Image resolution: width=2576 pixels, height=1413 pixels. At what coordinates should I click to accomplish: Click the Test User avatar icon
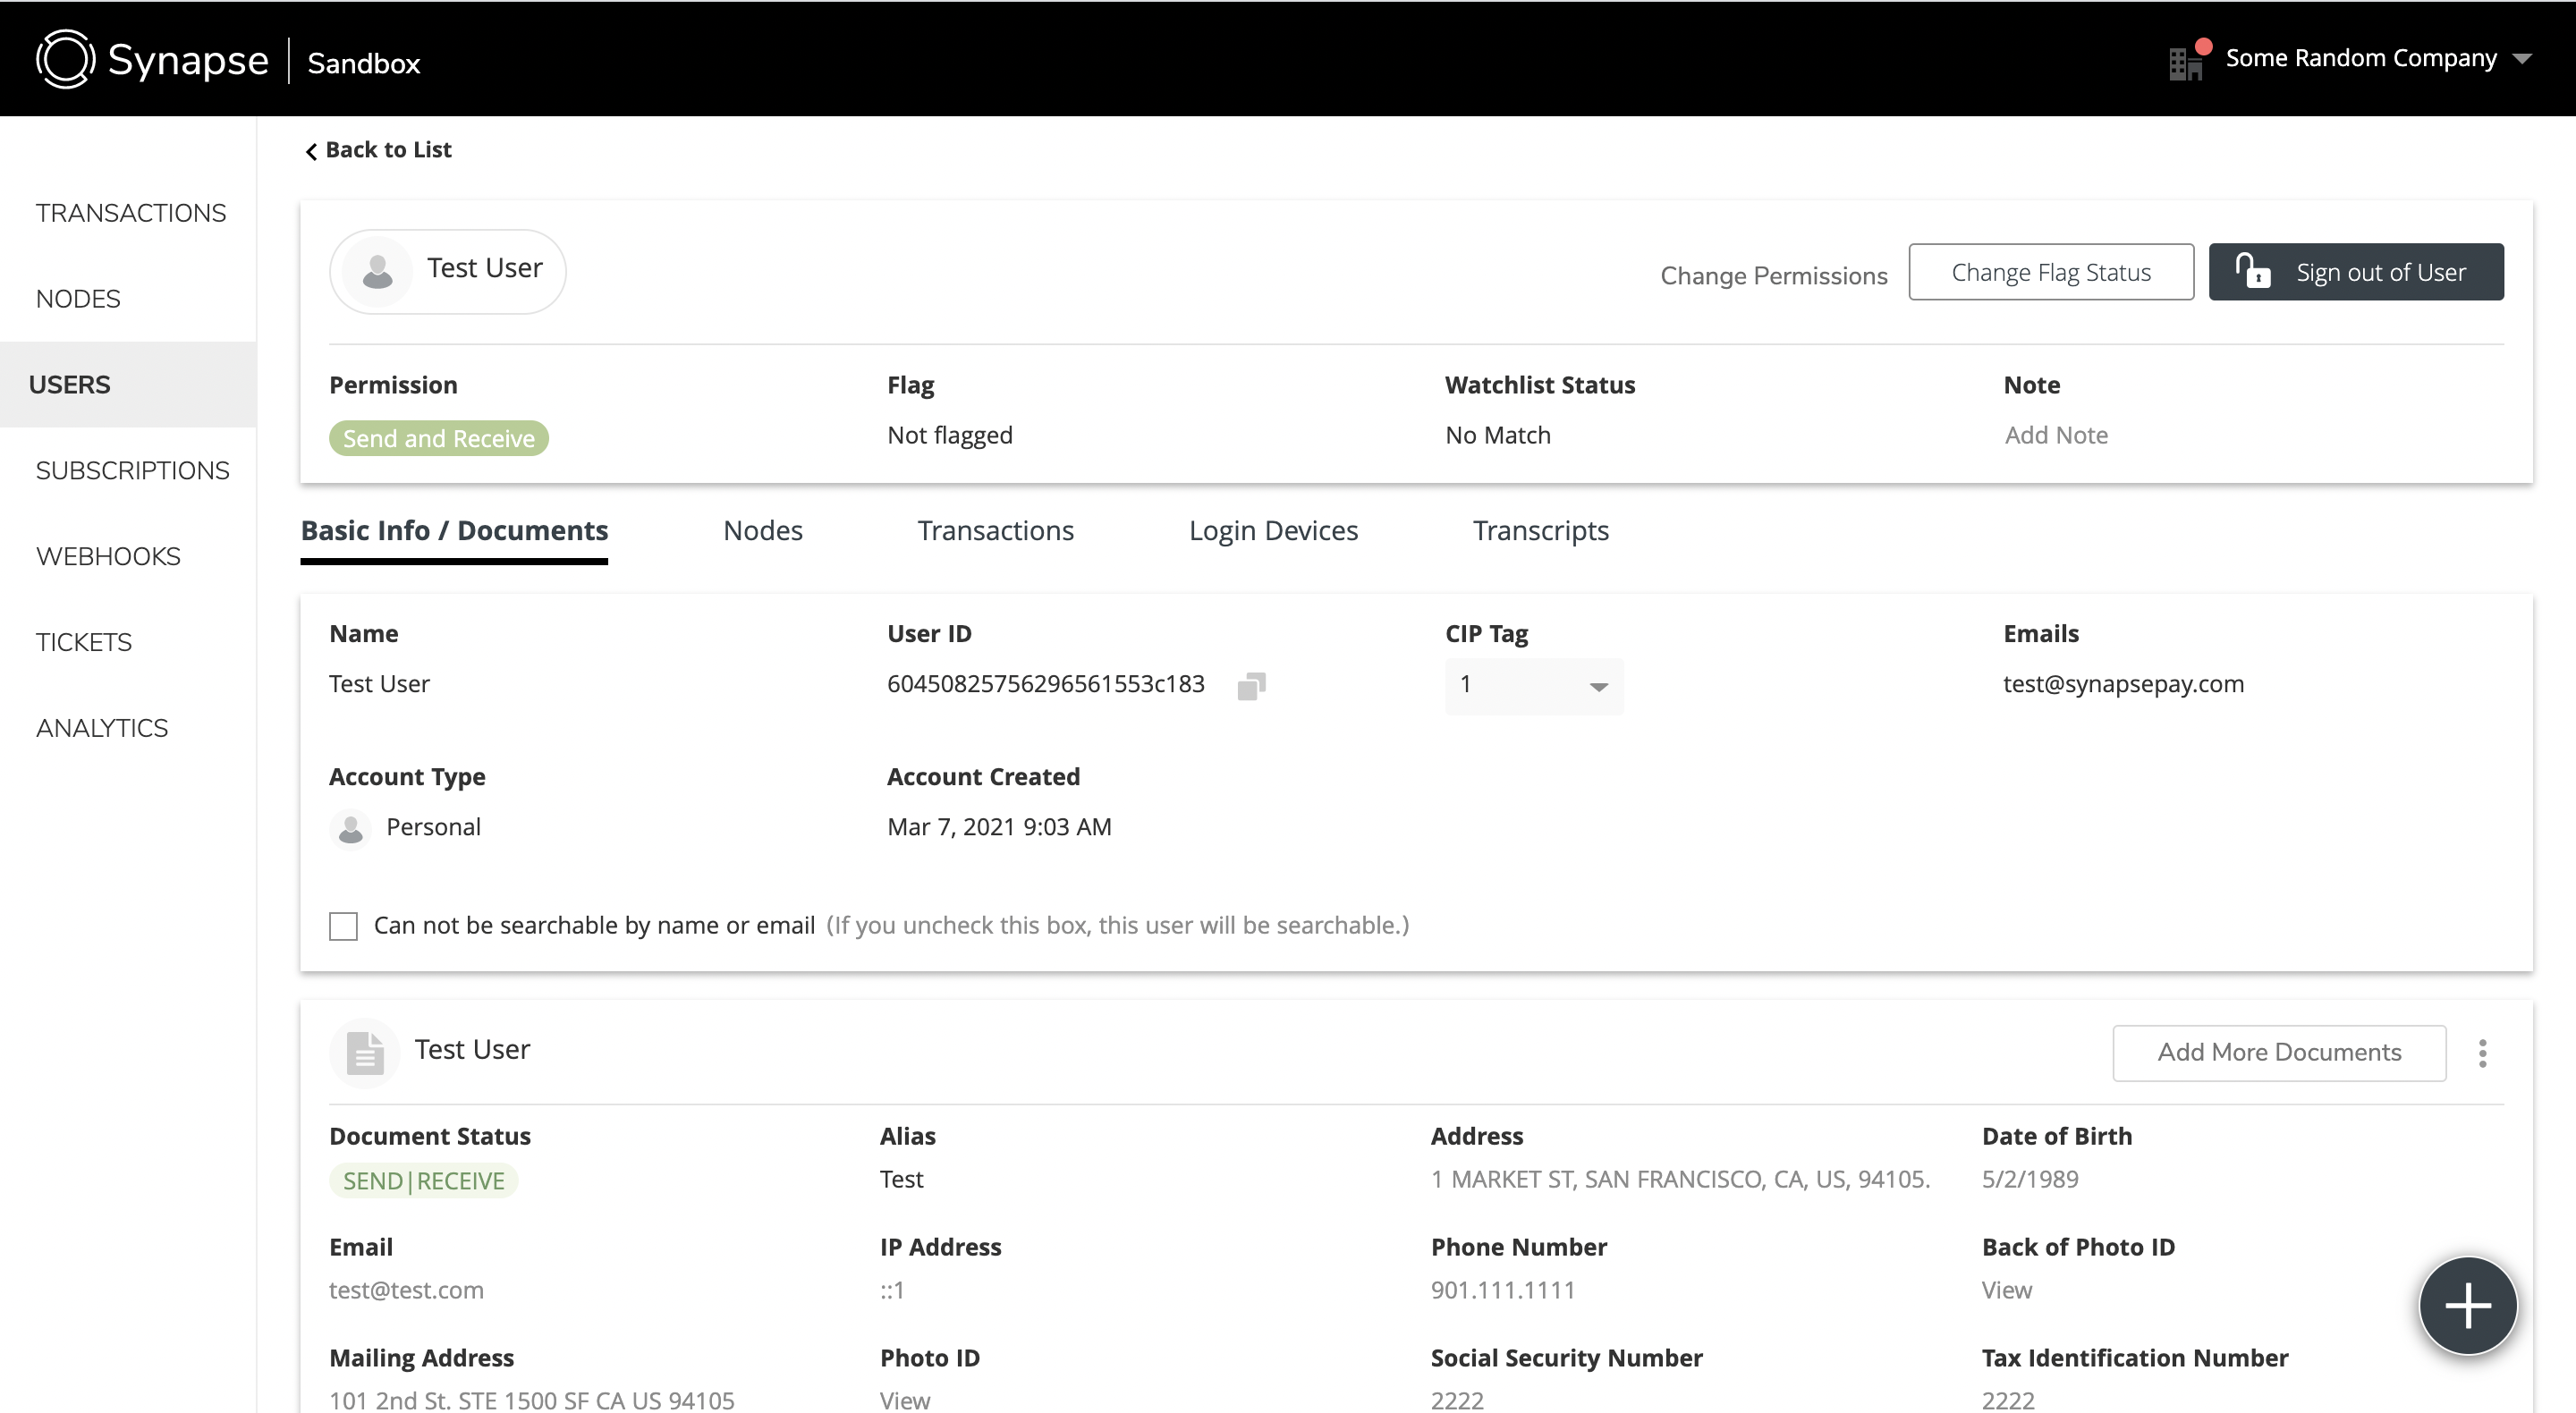coord(377,271)
